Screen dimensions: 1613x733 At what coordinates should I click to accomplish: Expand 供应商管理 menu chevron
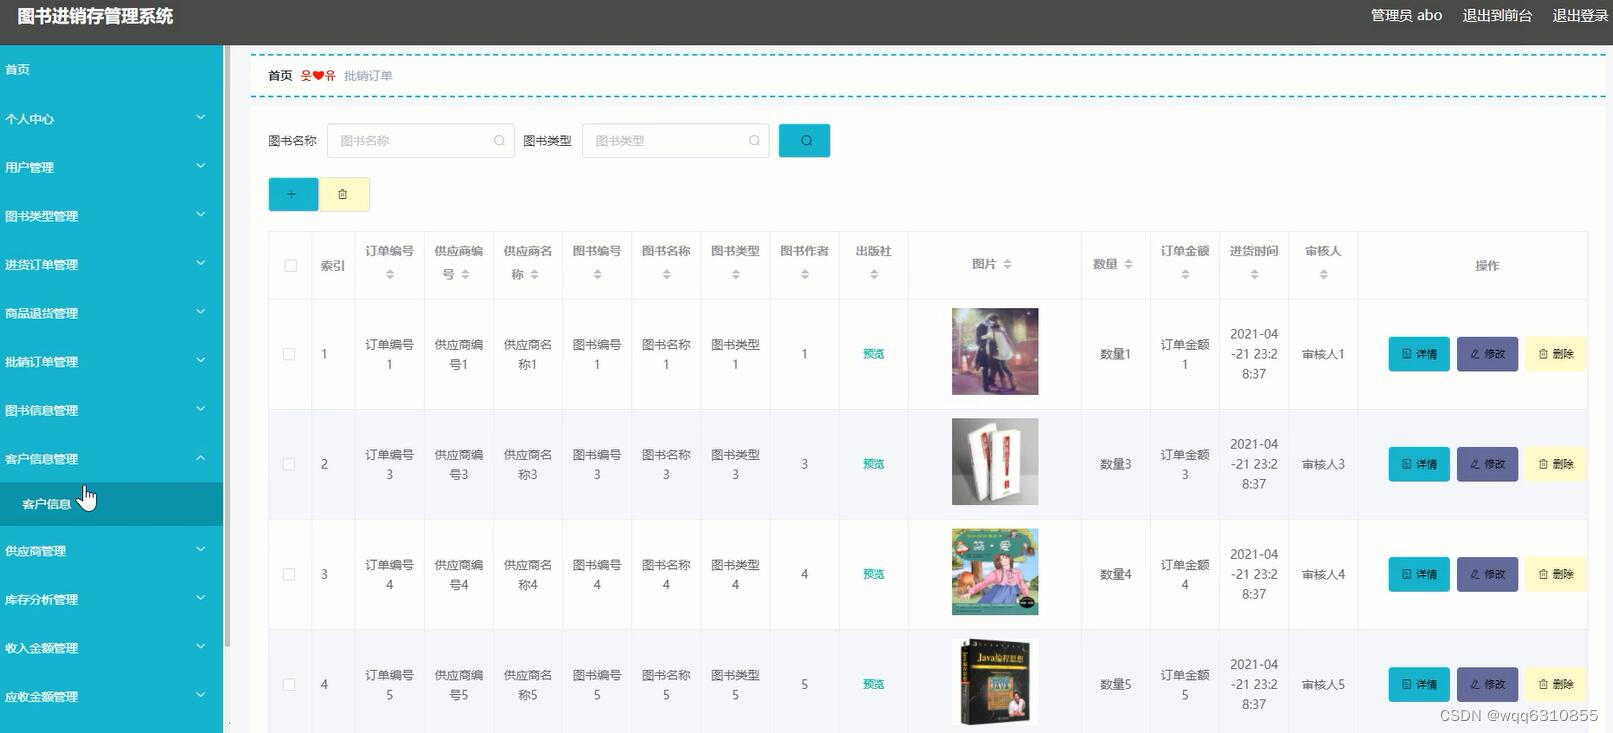(200, 549)
